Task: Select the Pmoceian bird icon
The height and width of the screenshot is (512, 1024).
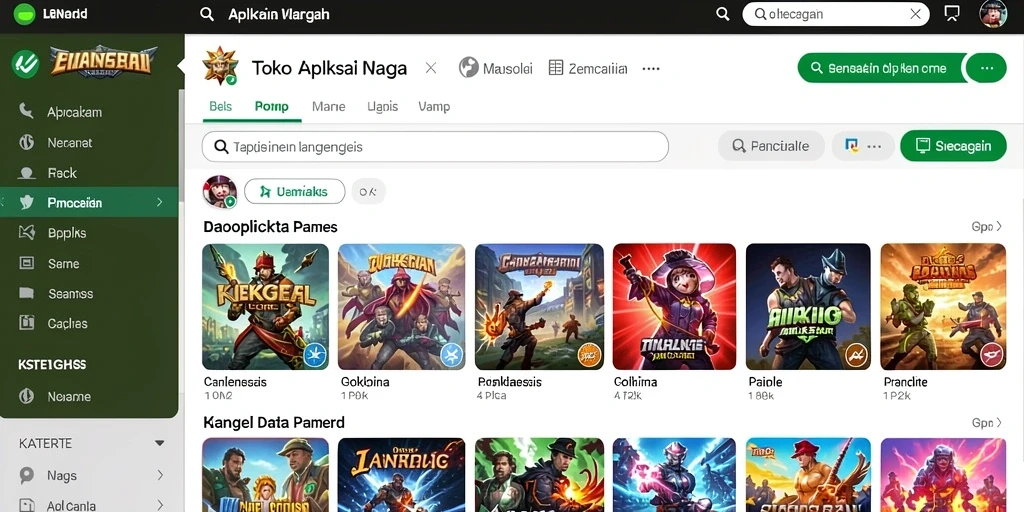Action: tap(27, 202)
